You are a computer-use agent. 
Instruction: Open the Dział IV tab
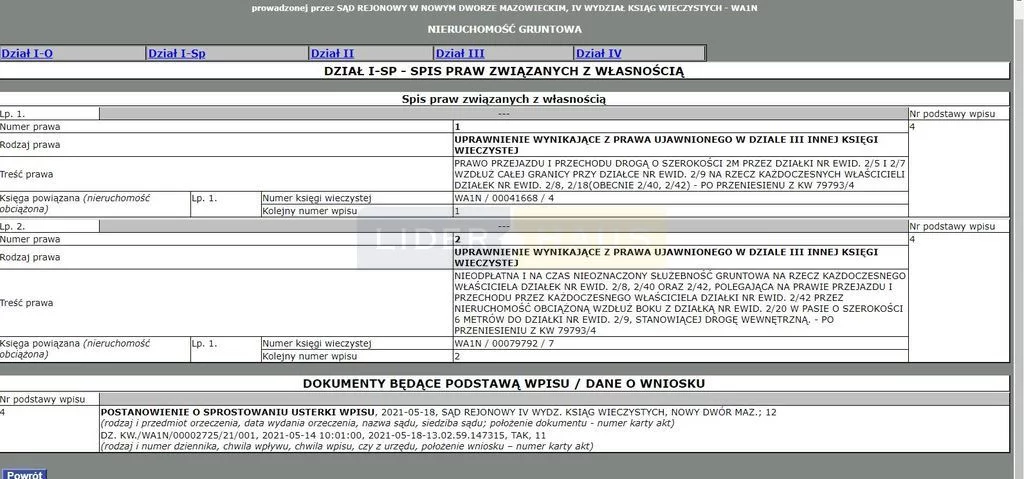point(598,53)
